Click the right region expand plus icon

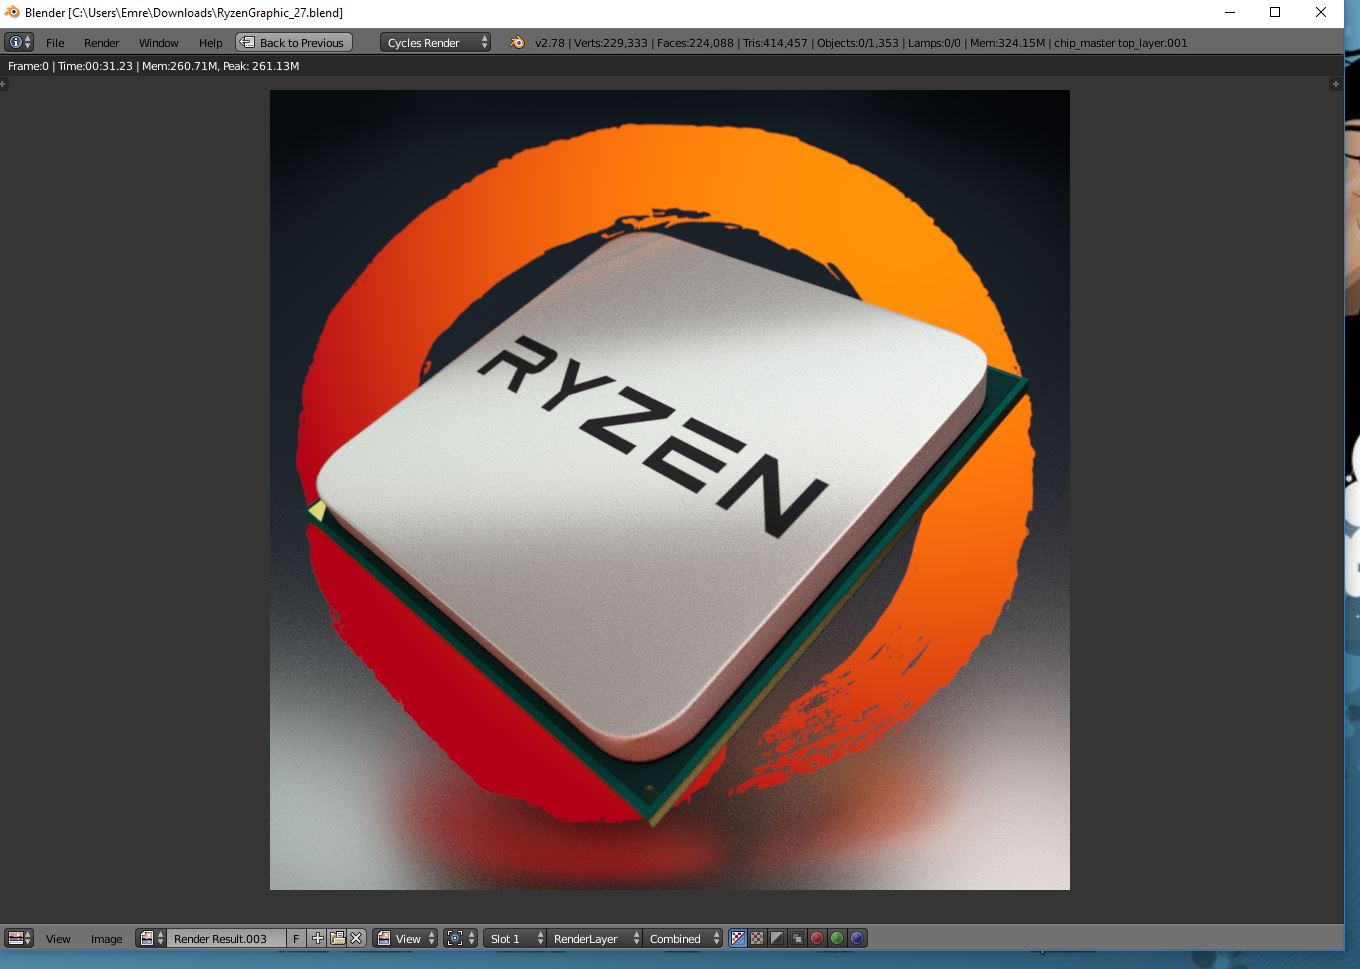tap(1335, 84)
